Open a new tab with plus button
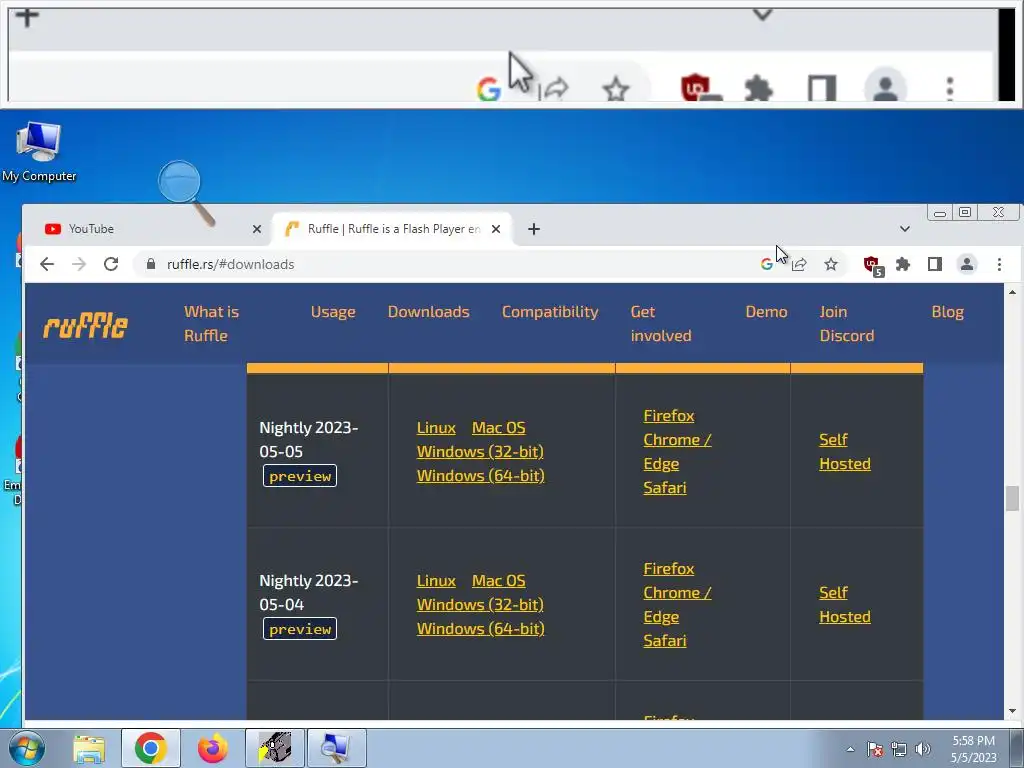Viewport: 1024px width, 768px height. 534,229
